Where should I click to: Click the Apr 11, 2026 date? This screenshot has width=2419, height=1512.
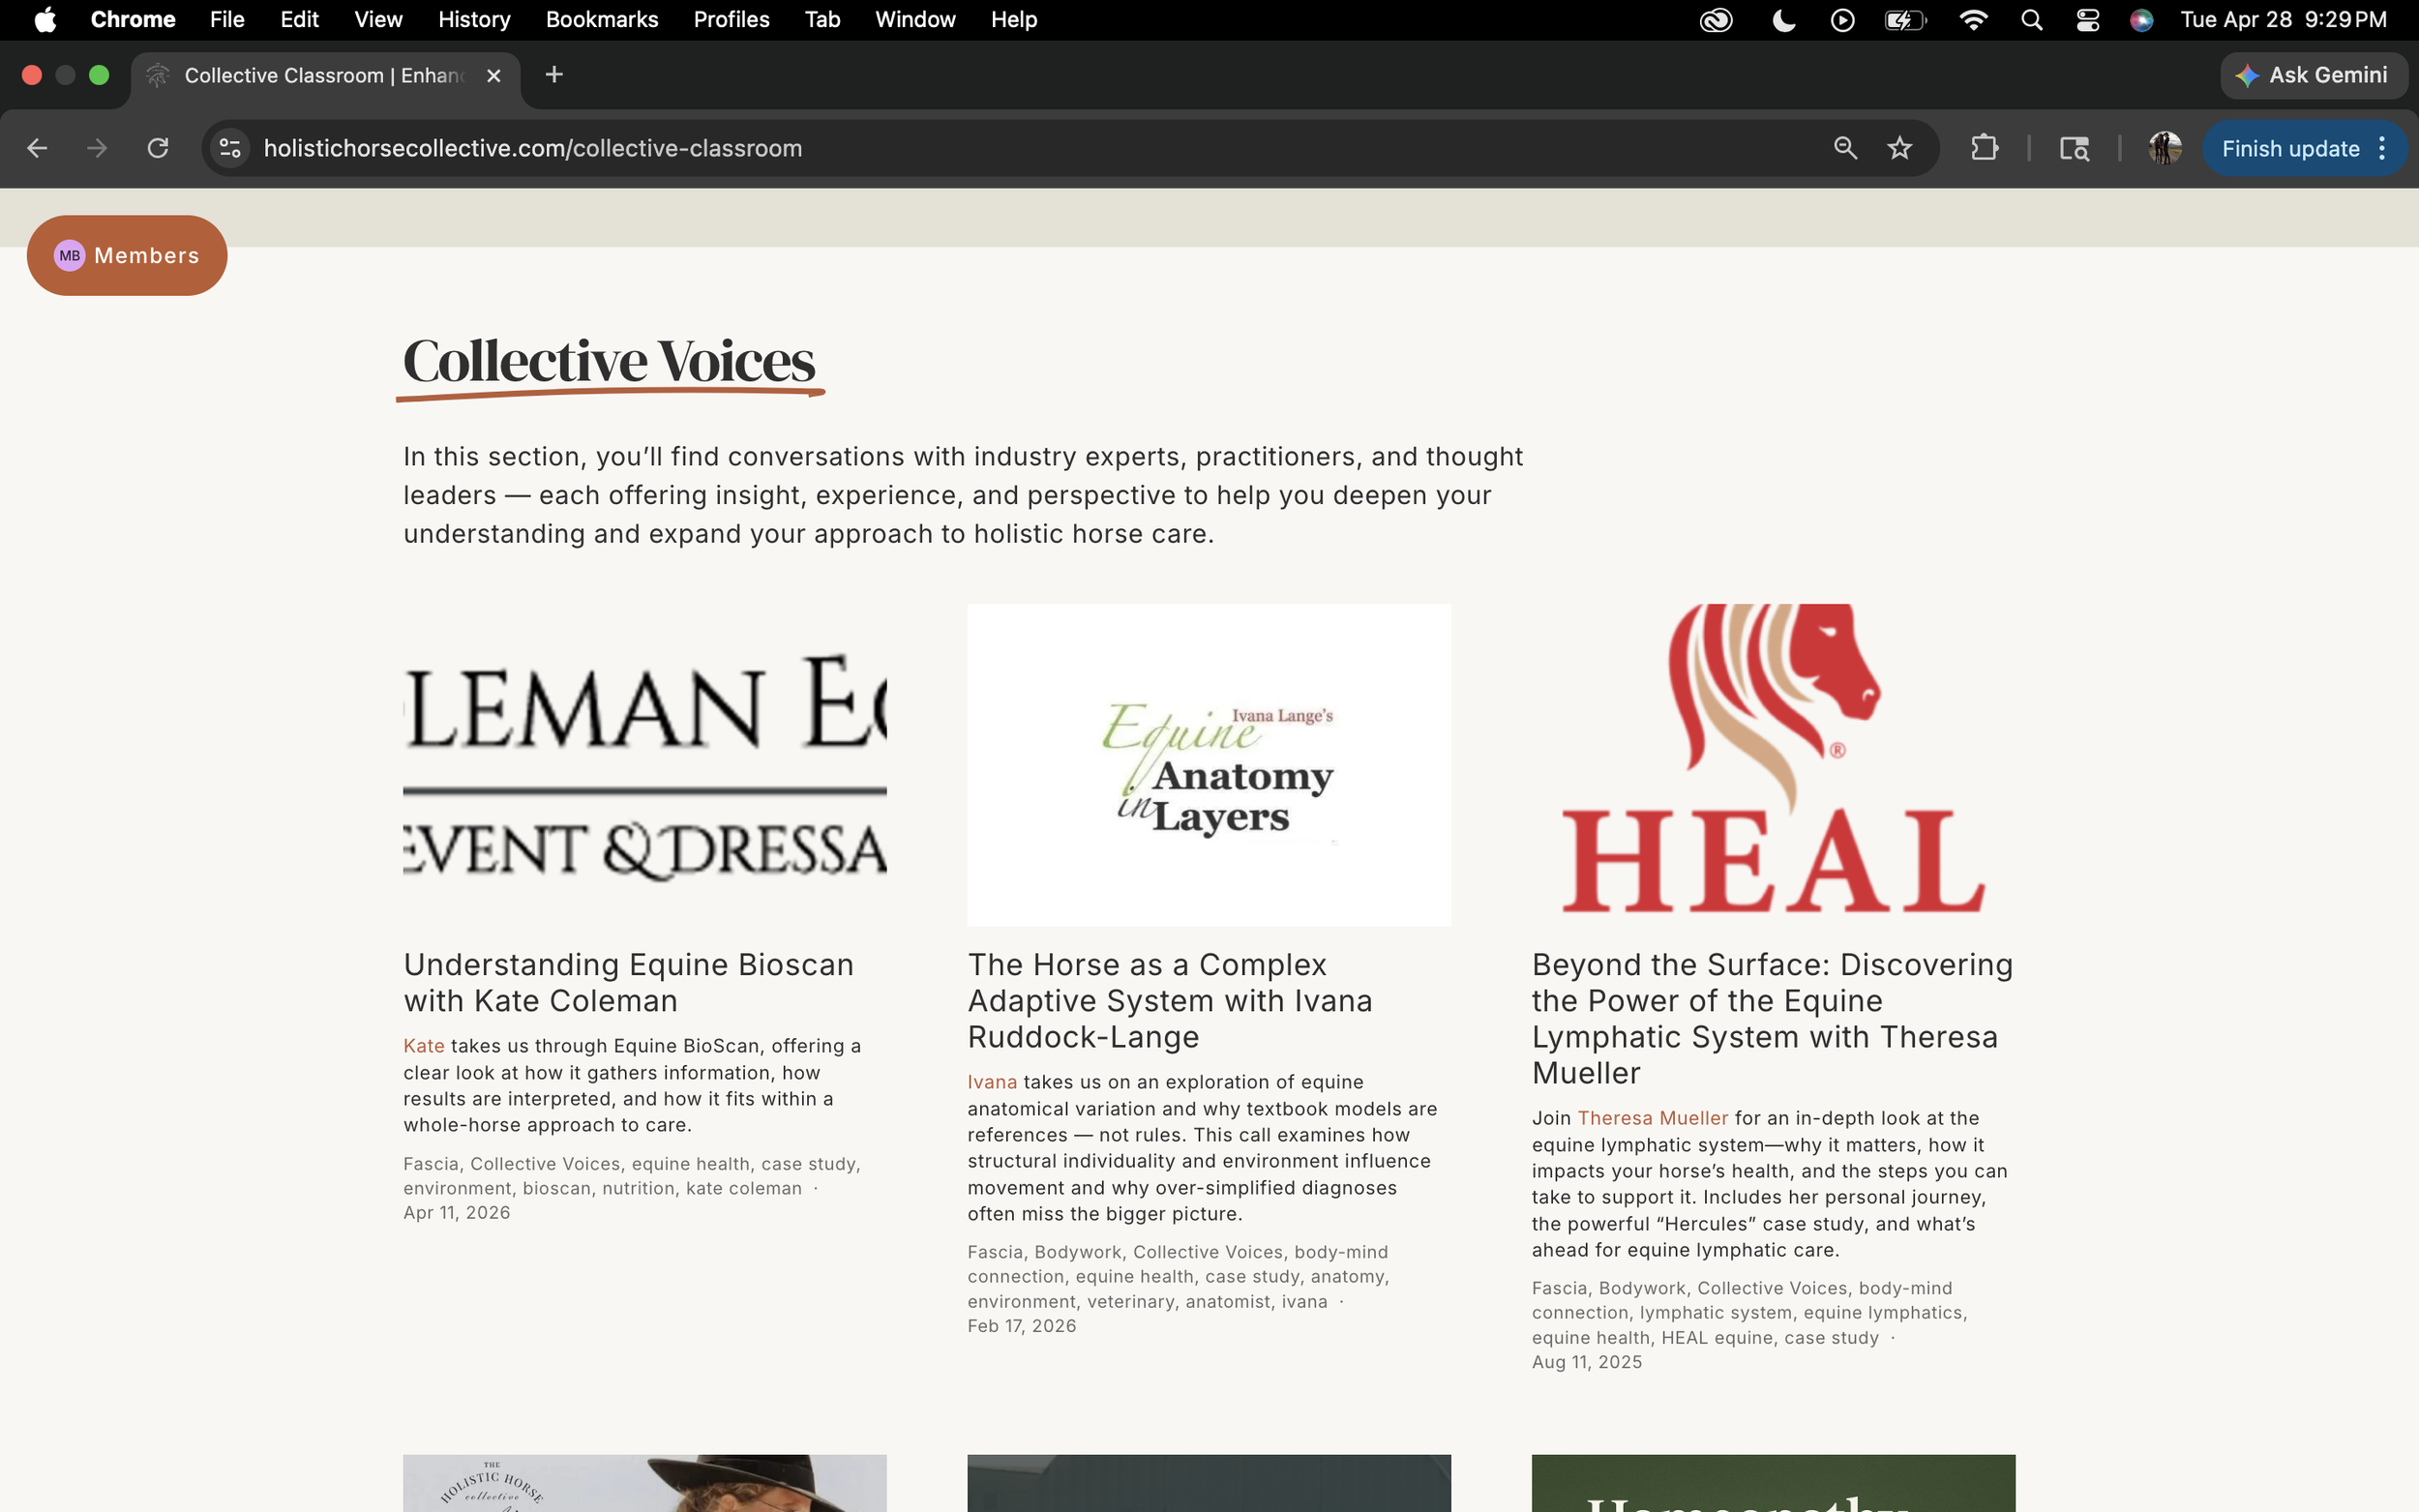(x=456, y=1212)
